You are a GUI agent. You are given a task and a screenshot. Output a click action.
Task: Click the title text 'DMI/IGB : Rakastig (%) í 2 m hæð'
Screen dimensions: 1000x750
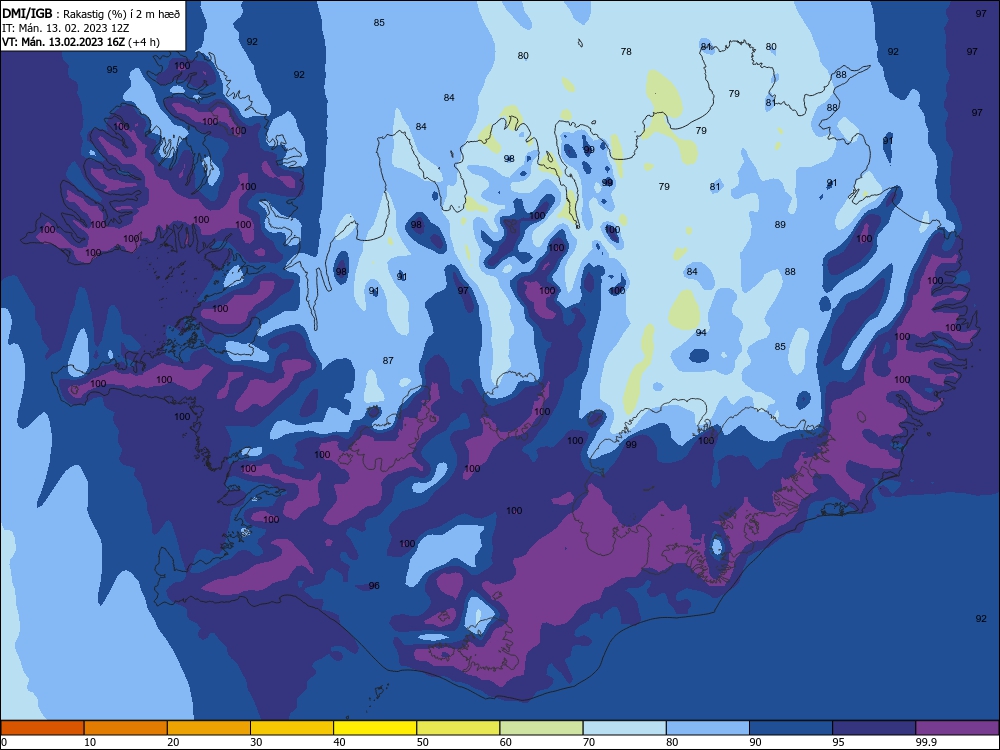[x=91, y=13]
